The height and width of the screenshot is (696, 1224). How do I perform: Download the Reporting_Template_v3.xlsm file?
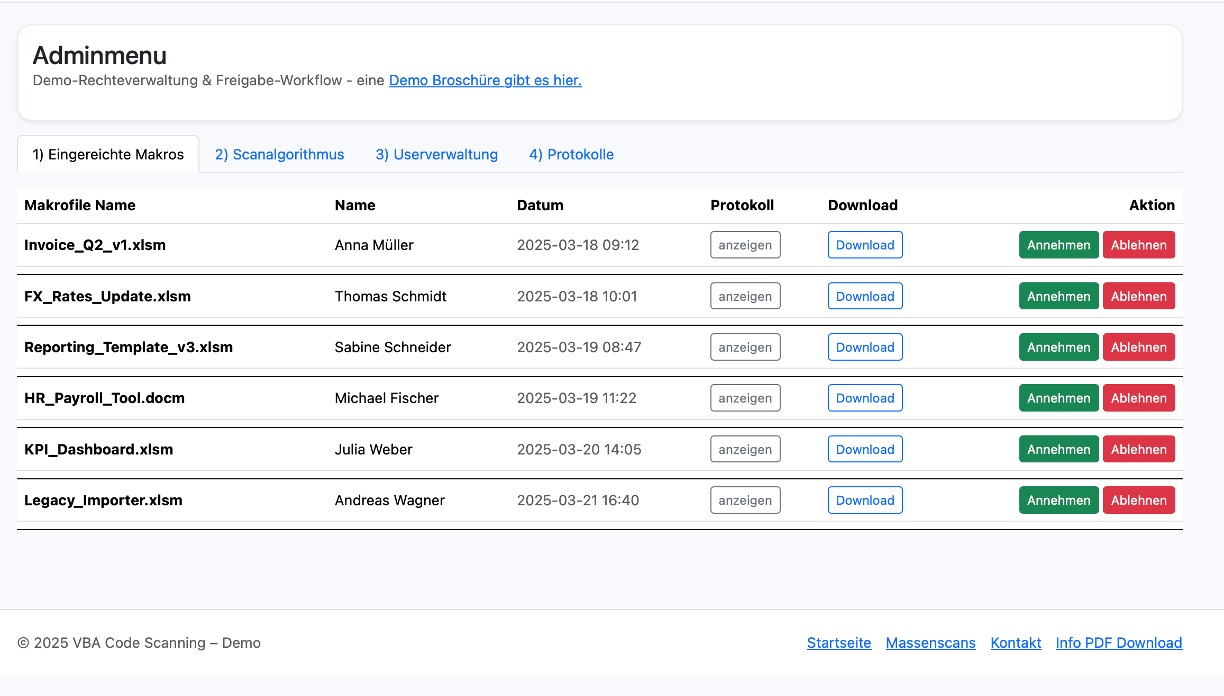[865, 347]
